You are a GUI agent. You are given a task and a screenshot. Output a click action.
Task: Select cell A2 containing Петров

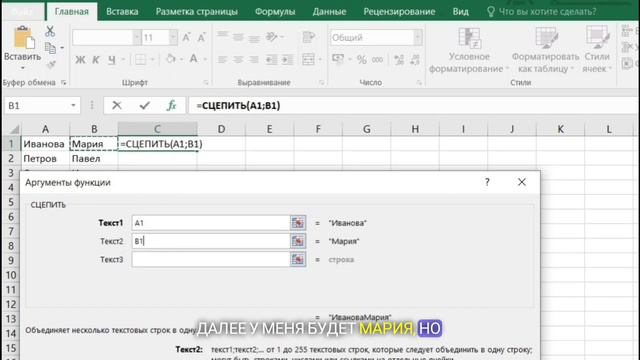[45, 158]
